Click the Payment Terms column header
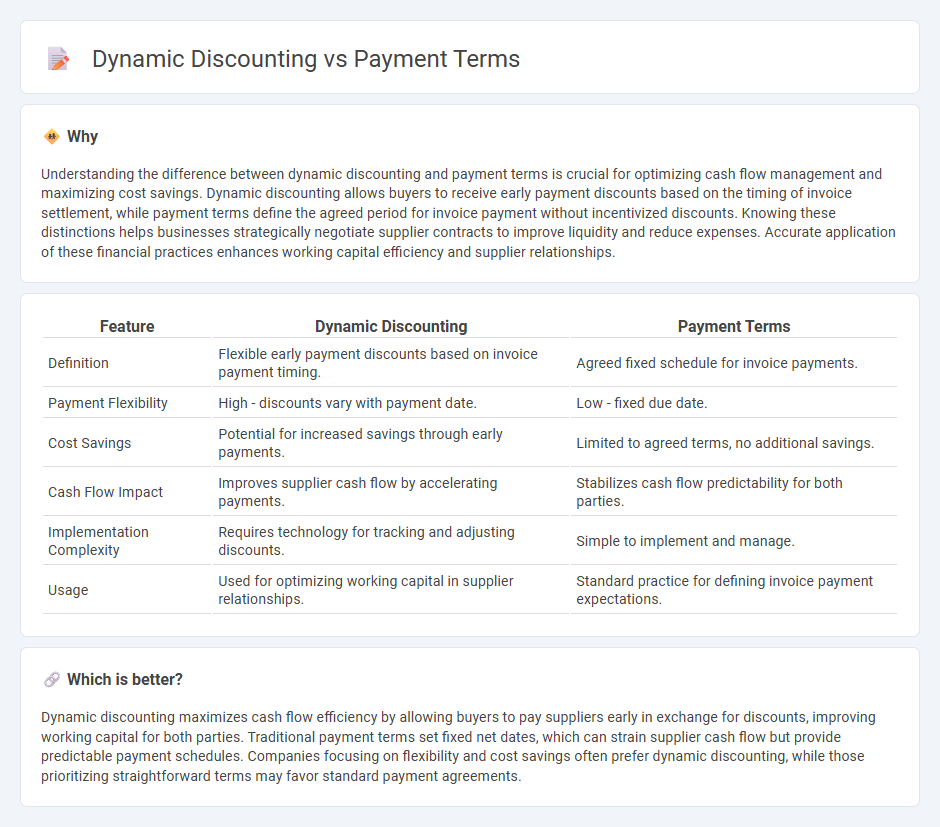This screenshot has height=827, width=940. pyautogui.click(x=734, y=326)
